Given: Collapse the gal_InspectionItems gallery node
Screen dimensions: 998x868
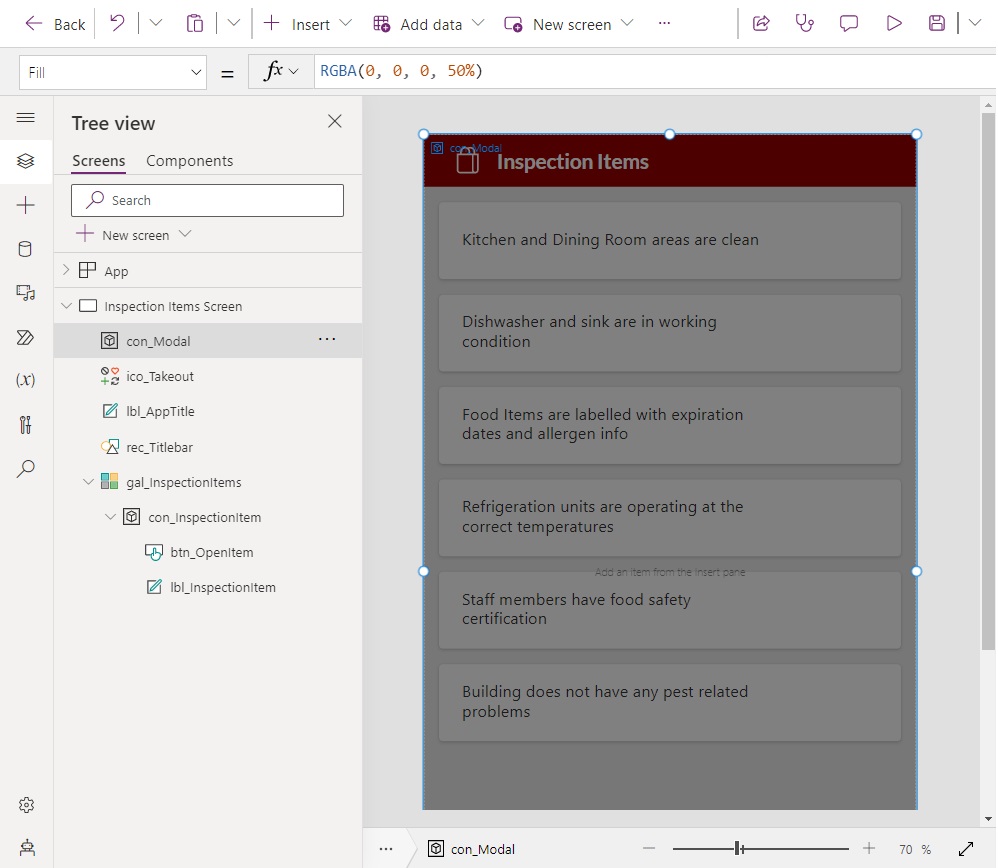Looking at the screenshot, I should click(x=88, y=482).
